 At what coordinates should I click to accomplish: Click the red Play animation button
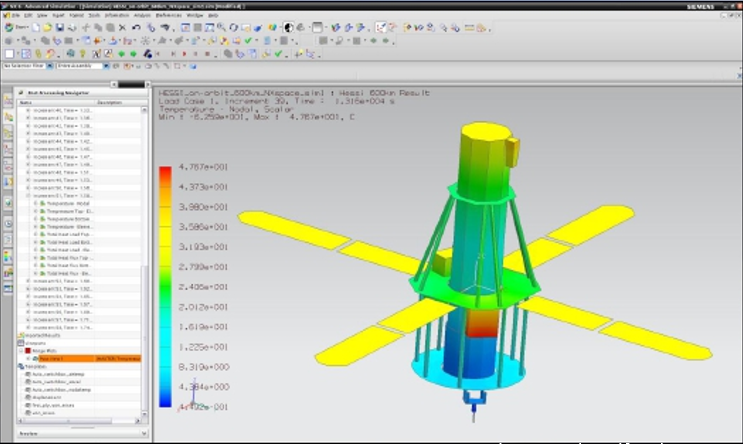[x=184, y=54]
